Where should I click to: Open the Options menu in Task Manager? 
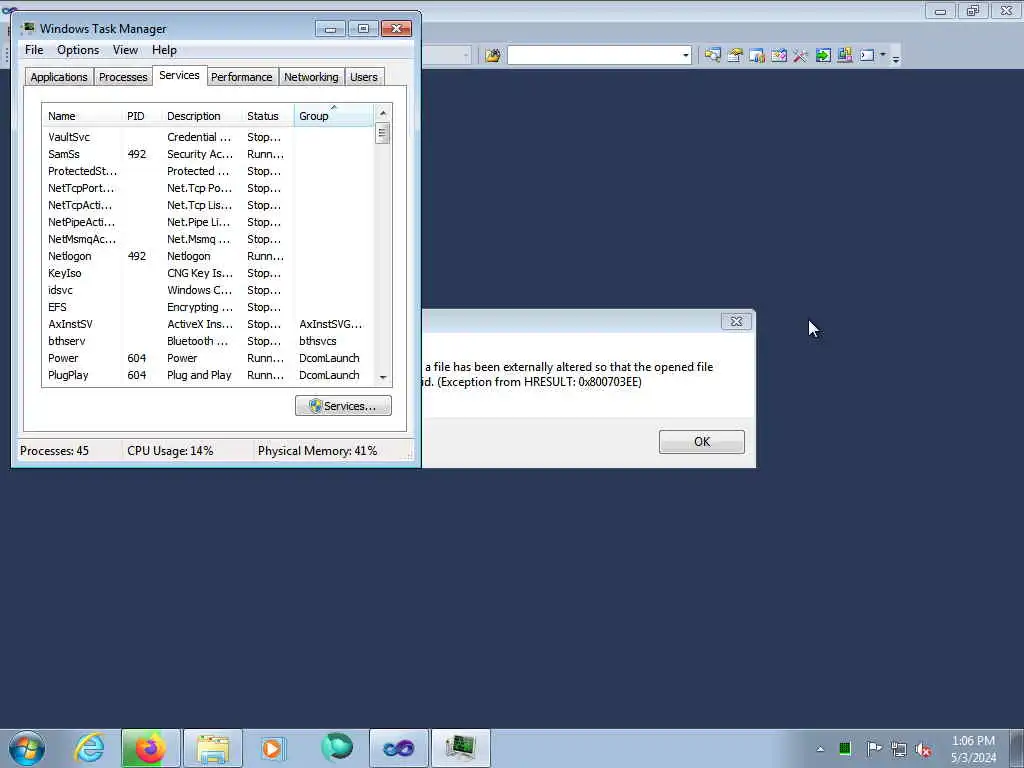pyautogui.click(x=78, y=50)
